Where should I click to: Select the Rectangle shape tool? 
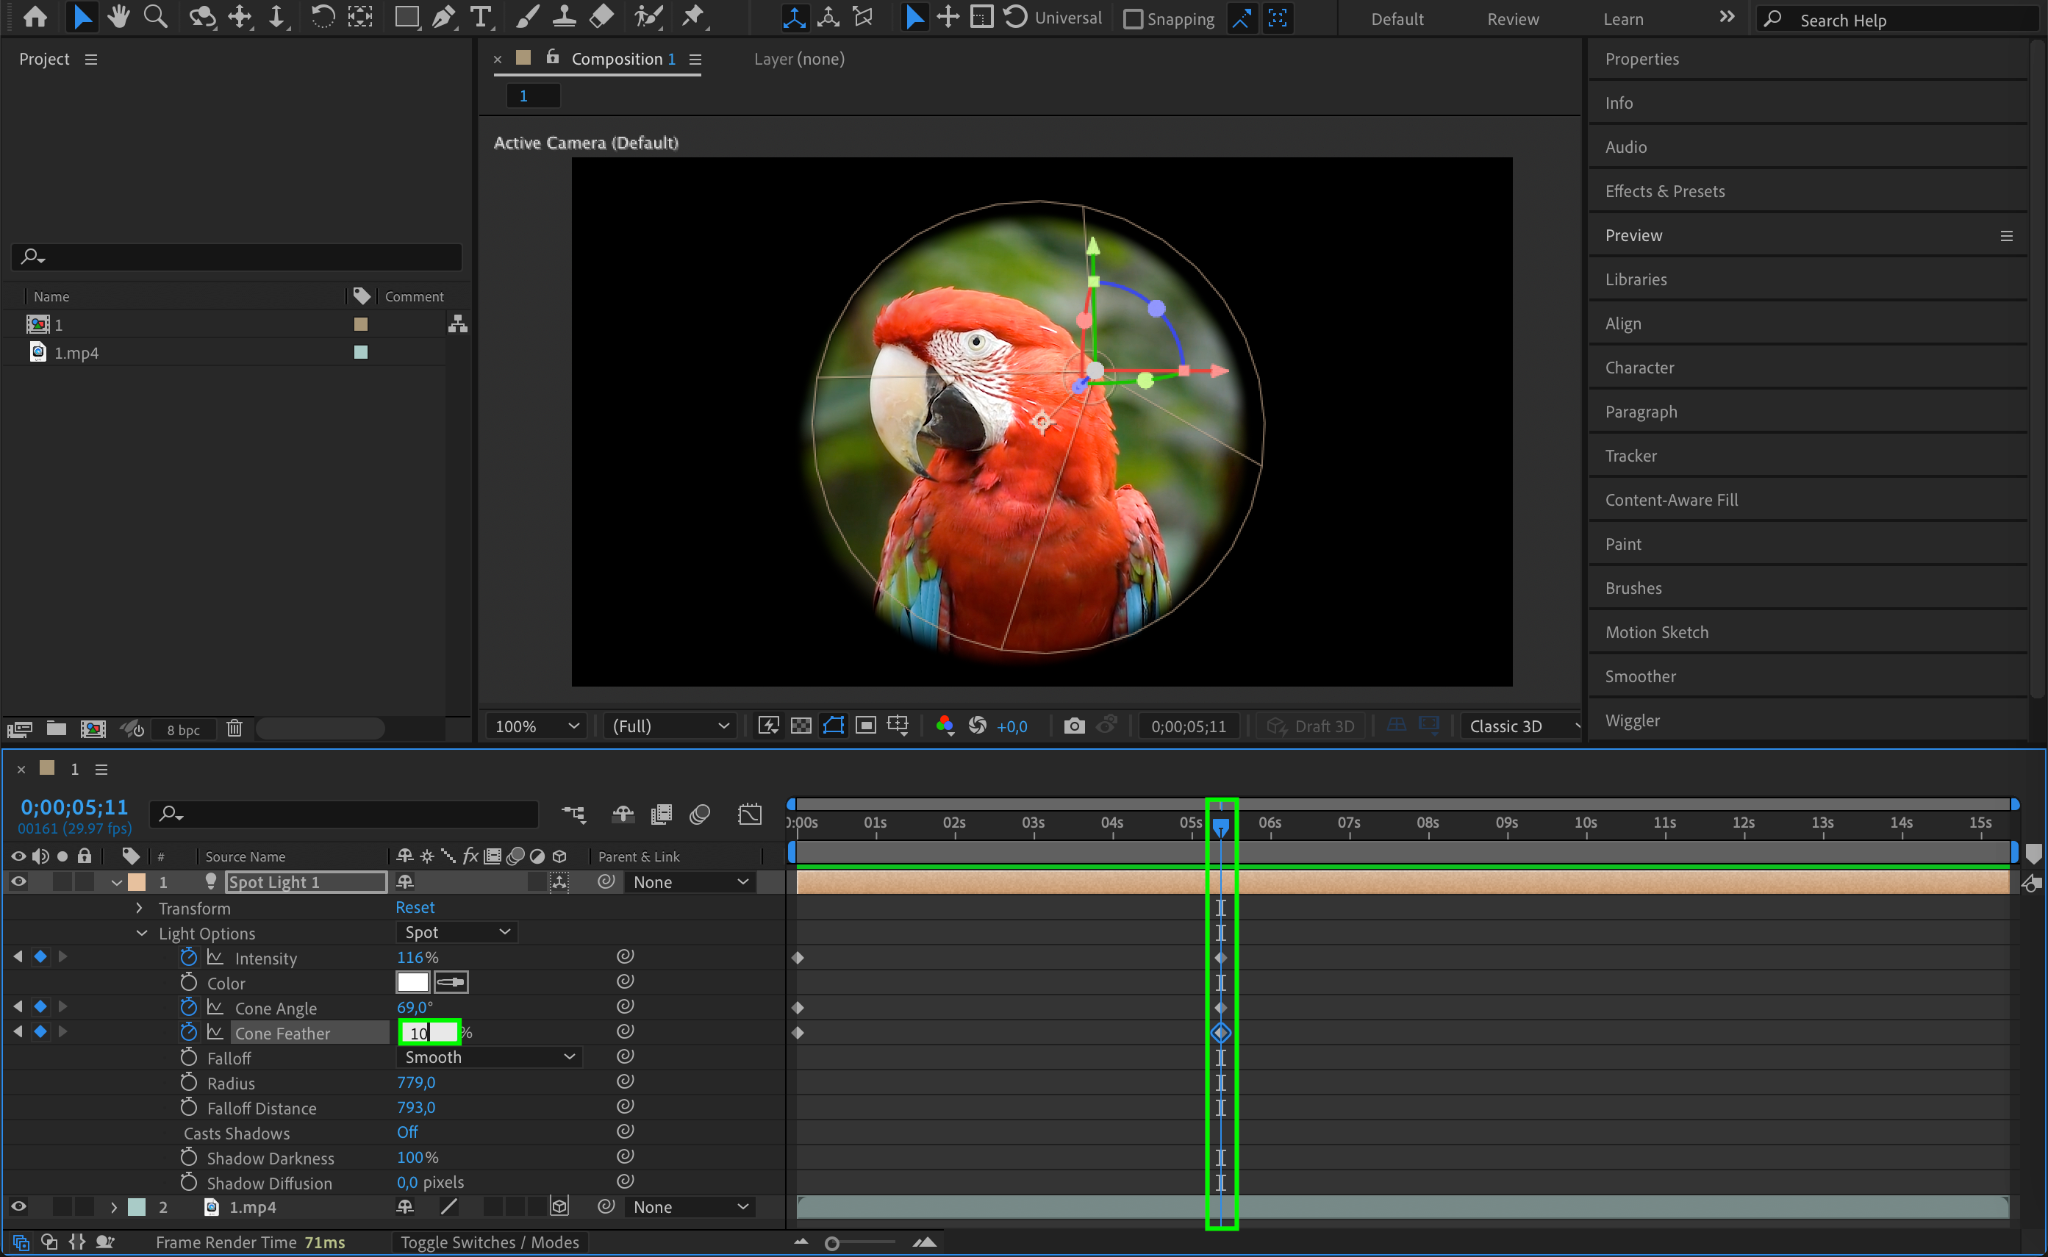406,17
